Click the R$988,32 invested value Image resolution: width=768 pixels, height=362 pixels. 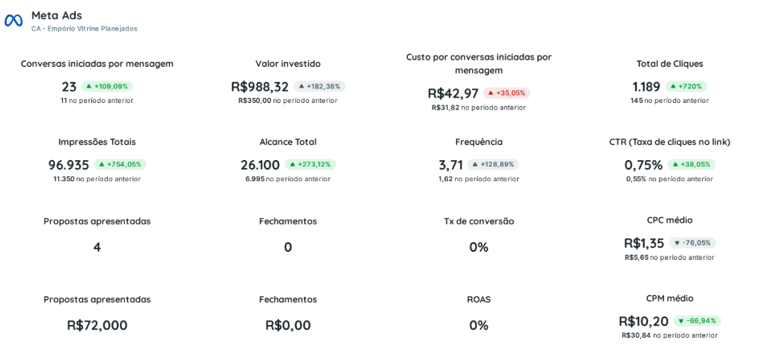click(x=260, y=87)
